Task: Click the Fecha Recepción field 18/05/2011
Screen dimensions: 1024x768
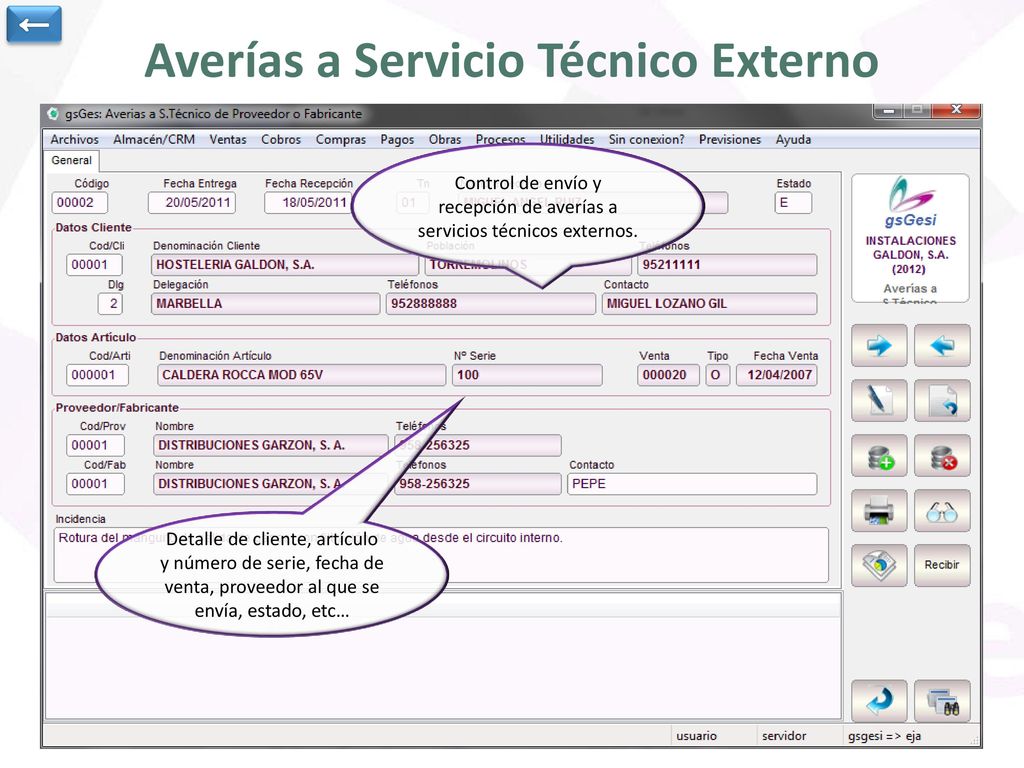Action: tap(308, 202)
